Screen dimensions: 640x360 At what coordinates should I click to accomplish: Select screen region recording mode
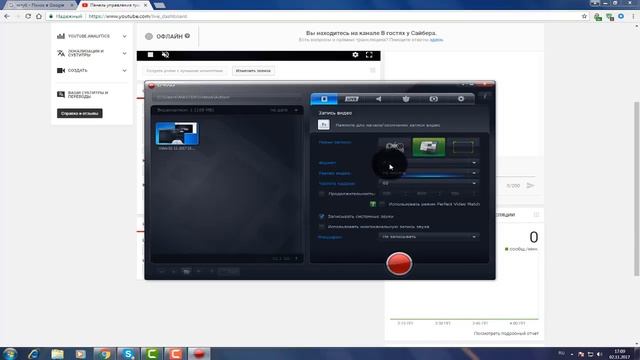[x=463, y=147]
